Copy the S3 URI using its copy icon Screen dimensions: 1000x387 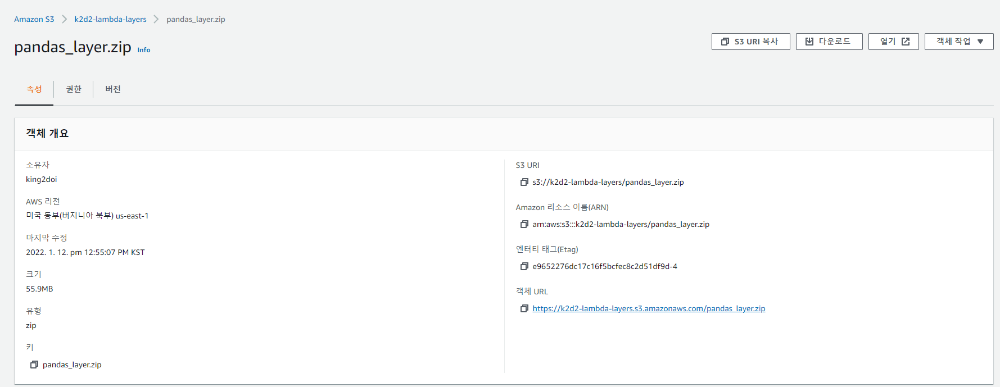[x=524, y=182]
